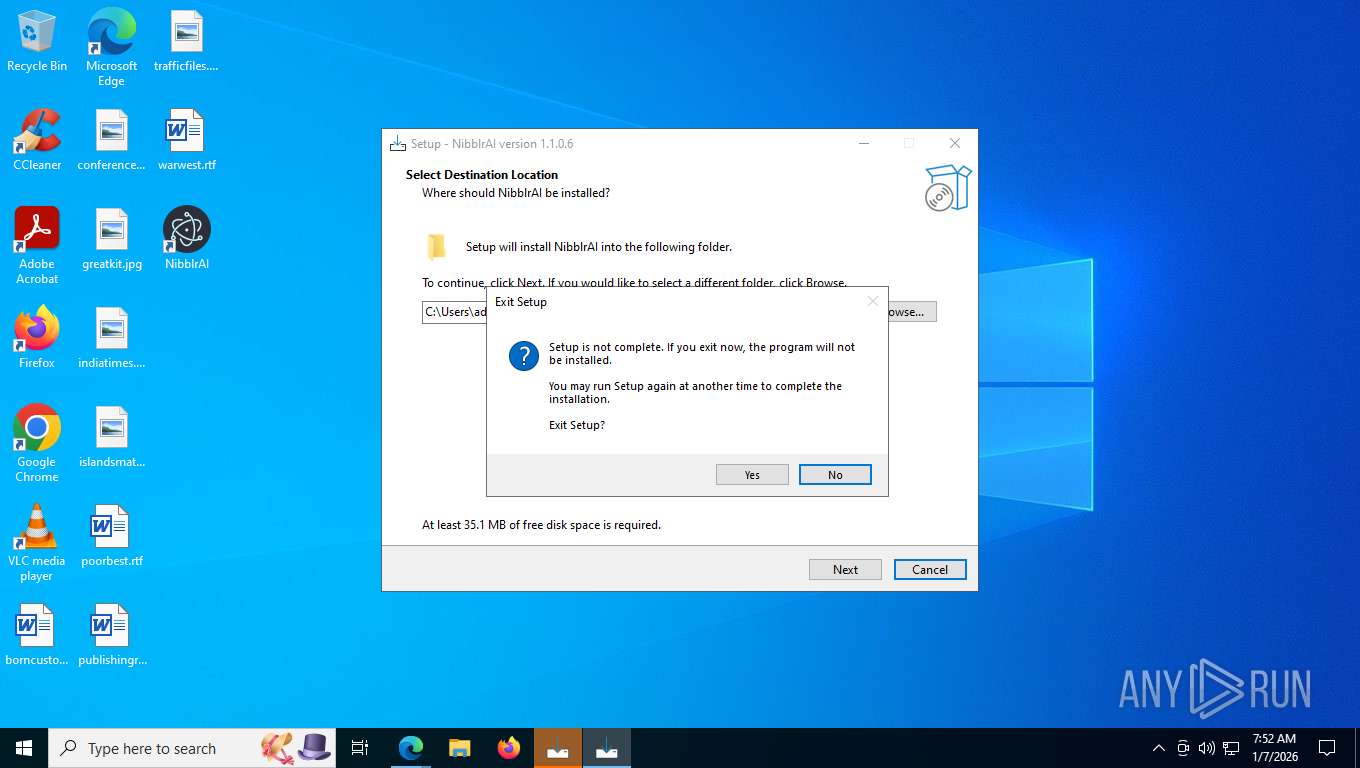The image size is (1360, 768).
Task: Click the Meet Now tray icon
Action: coord(1183,748)
